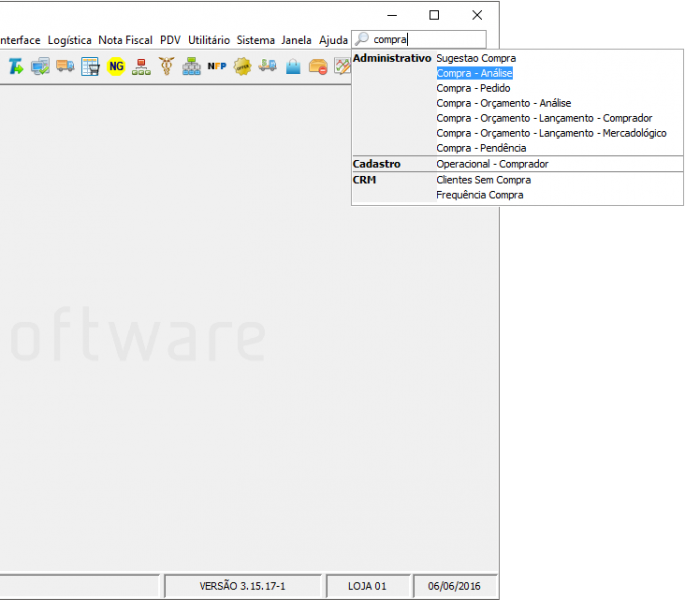The width and height of the screenshot is (685, 600).
Task: Select 'Compra - Pendência' search result
Action: [x=481, y=148]
